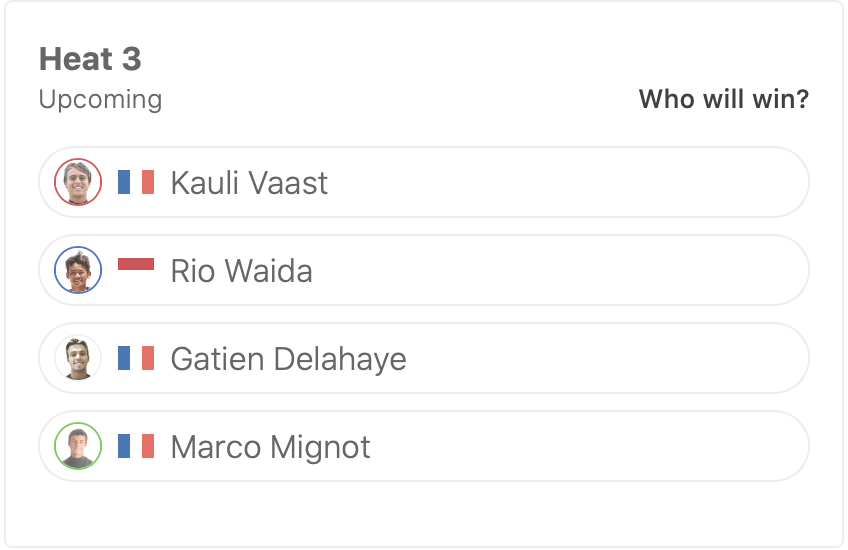Viewport: 848px width, 550px height.
Task: Click the 'Who will win?' label
Action: 723,99
